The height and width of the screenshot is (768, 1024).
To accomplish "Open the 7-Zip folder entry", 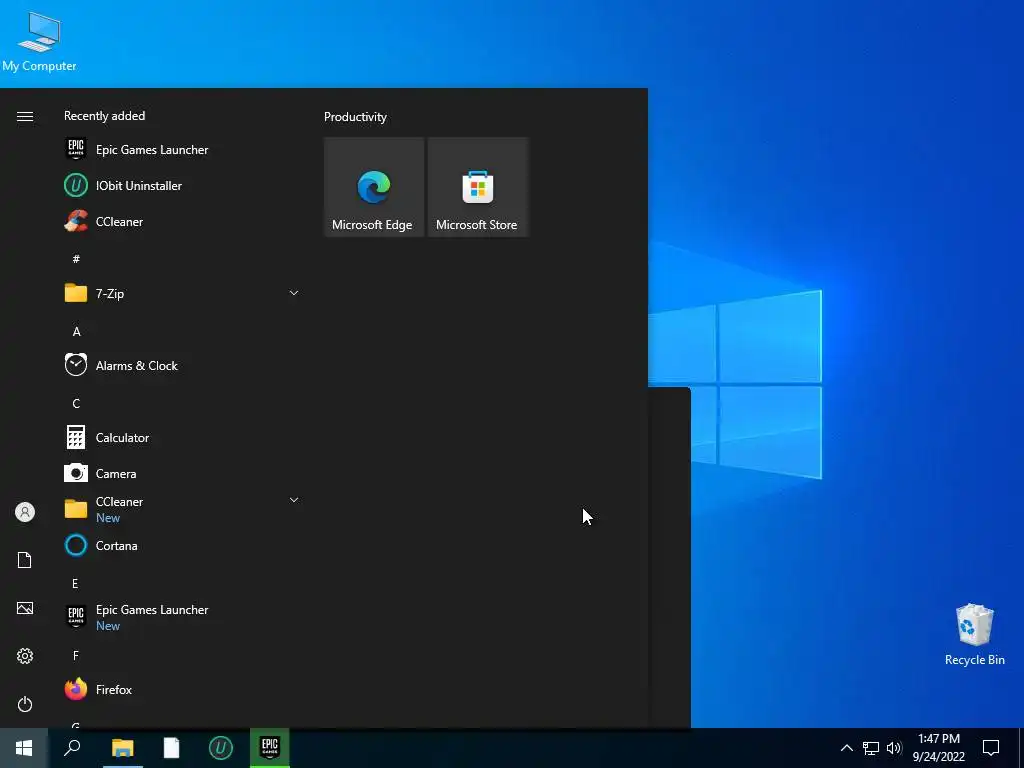I will (x=182, y=293).
